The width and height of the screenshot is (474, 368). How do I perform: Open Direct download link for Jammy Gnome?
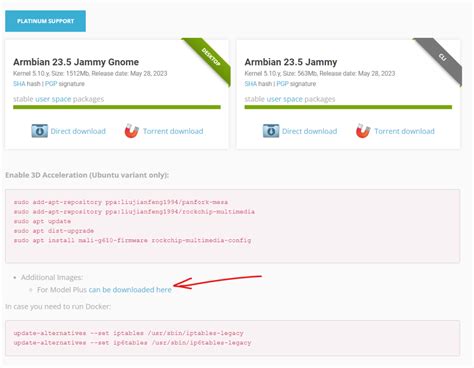pos(78,131)
